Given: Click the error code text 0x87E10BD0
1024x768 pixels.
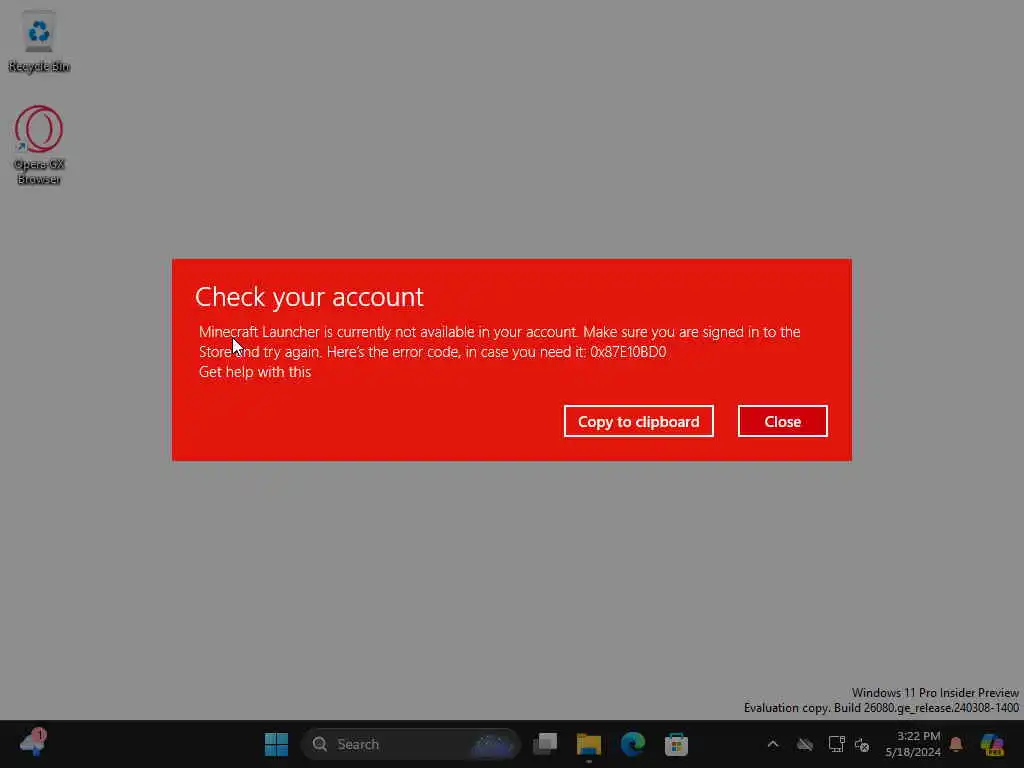Looking at the screenshot, I should [x=628, y=352].
